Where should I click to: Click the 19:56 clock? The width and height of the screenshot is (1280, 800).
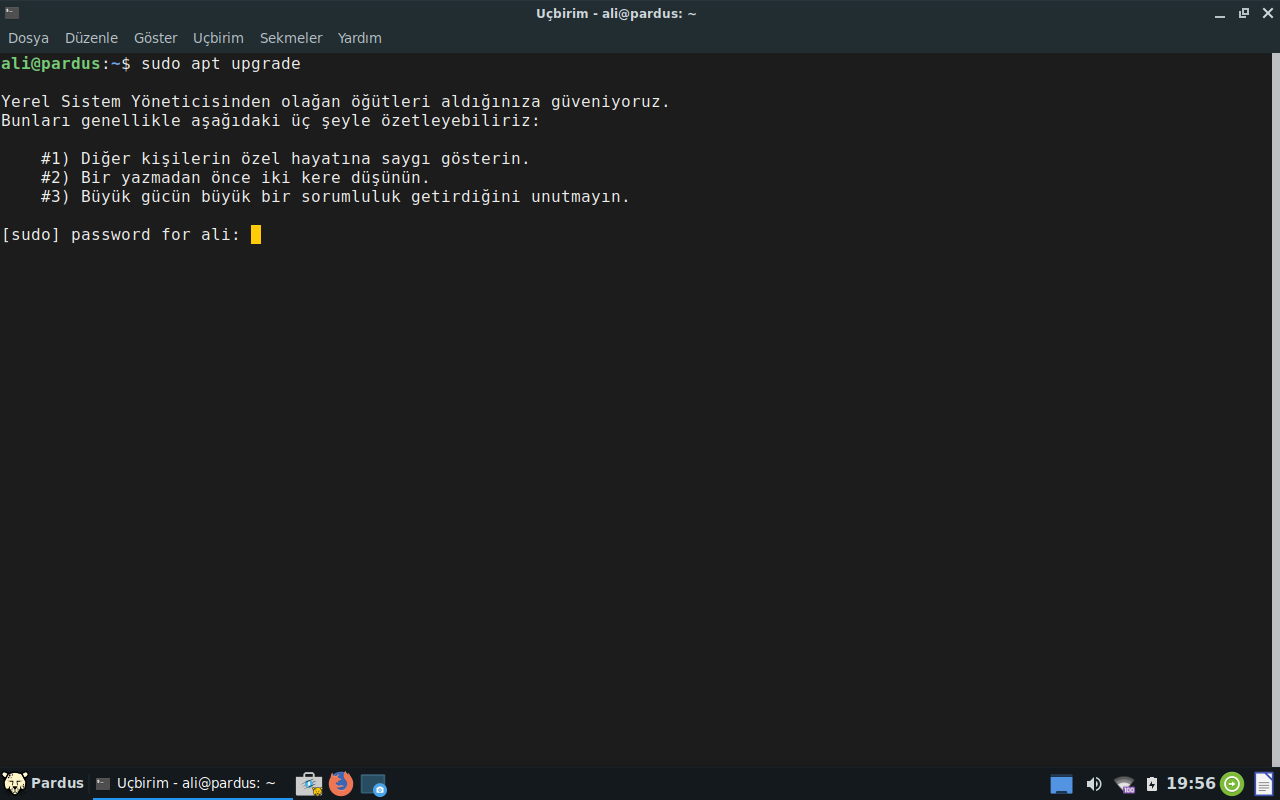click(x=1190, y=783)
